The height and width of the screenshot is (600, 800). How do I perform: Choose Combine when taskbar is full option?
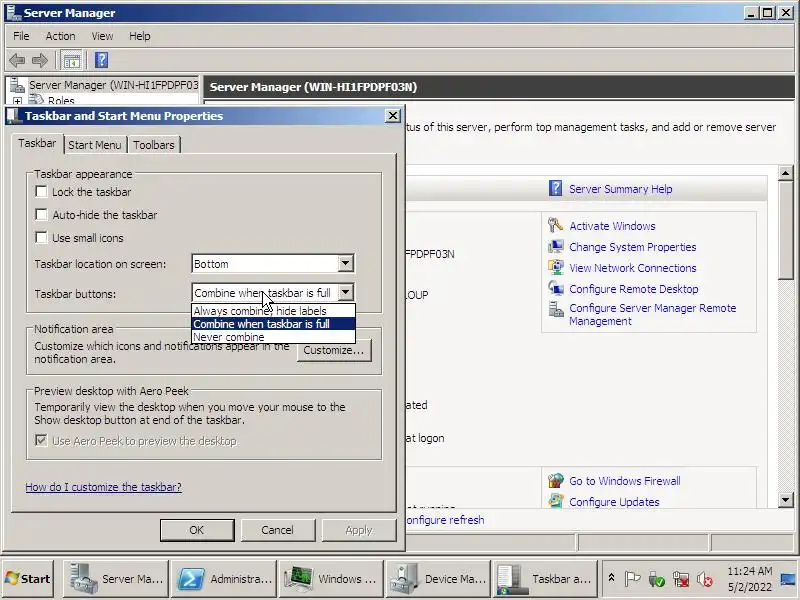tap(273, 324)
